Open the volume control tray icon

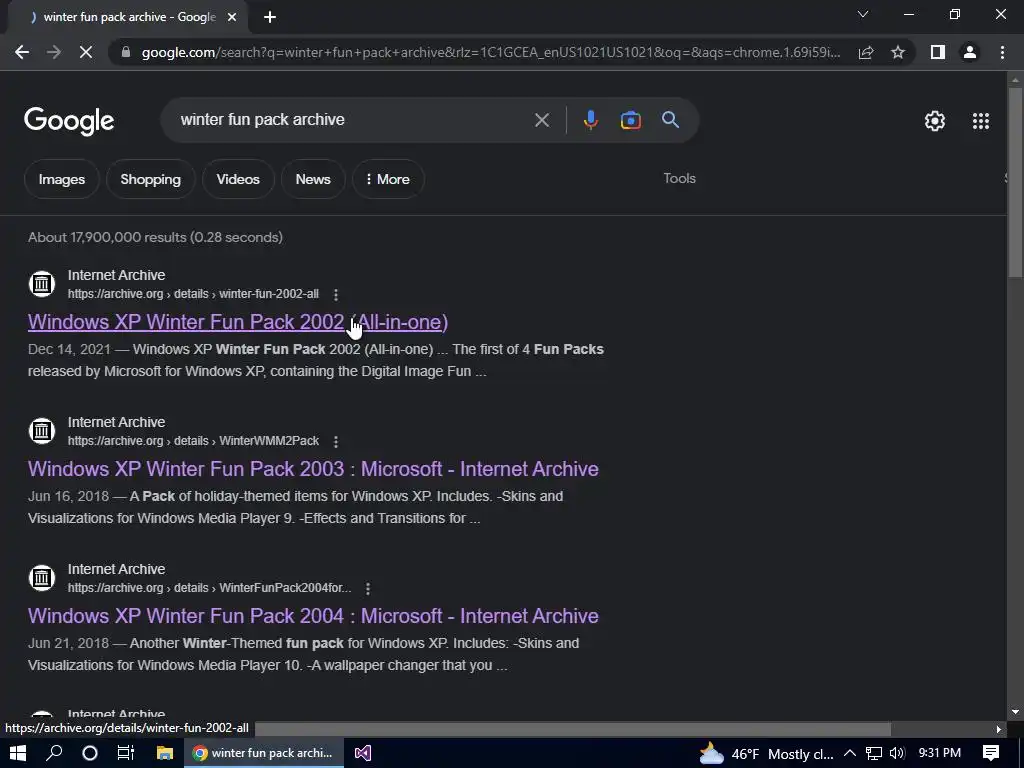click(897, 753)
